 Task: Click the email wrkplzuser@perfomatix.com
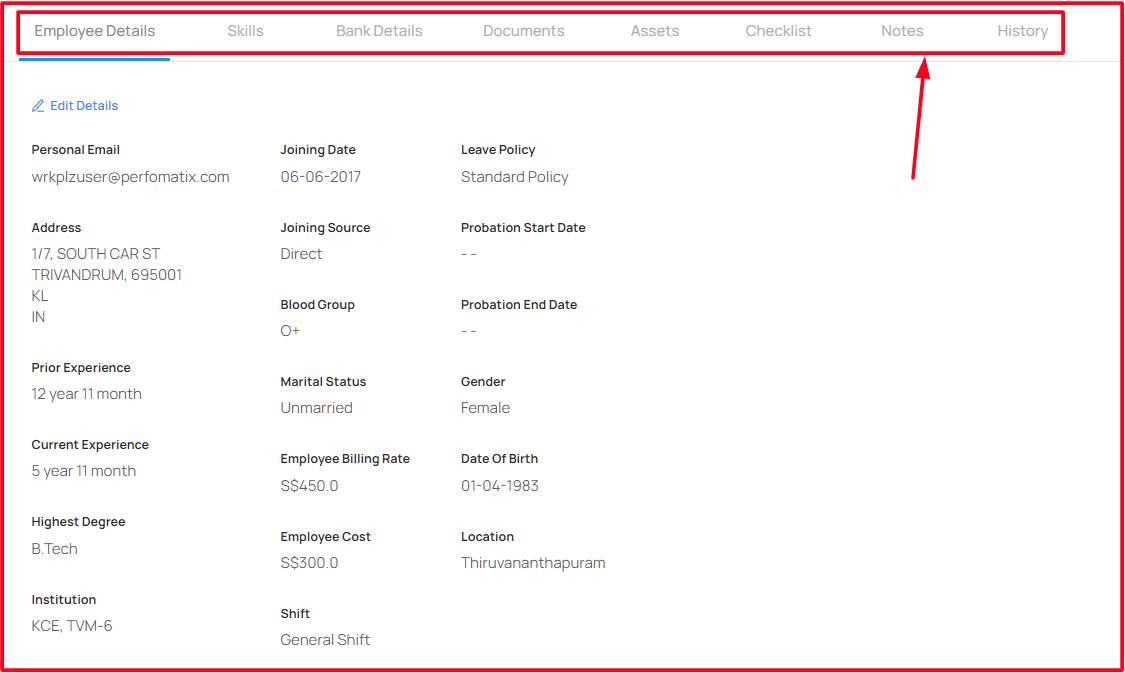pyautogui.click(x=131, y=177)
